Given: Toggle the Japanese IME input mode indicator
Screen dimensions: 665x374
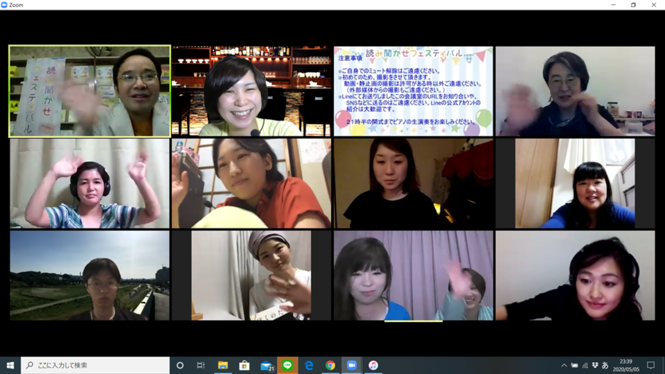Looking at the screenshot, I should point(605,365).
